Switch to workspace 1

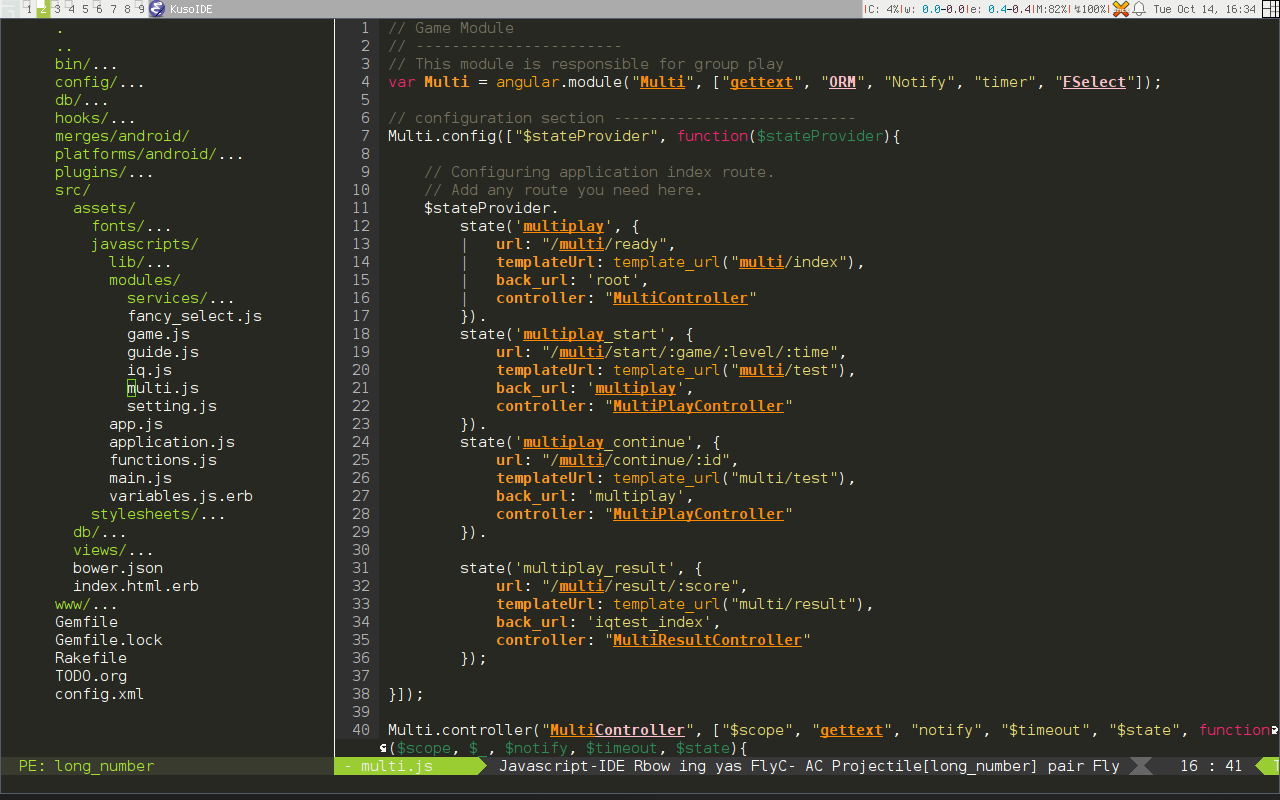(x=29, y=9)
